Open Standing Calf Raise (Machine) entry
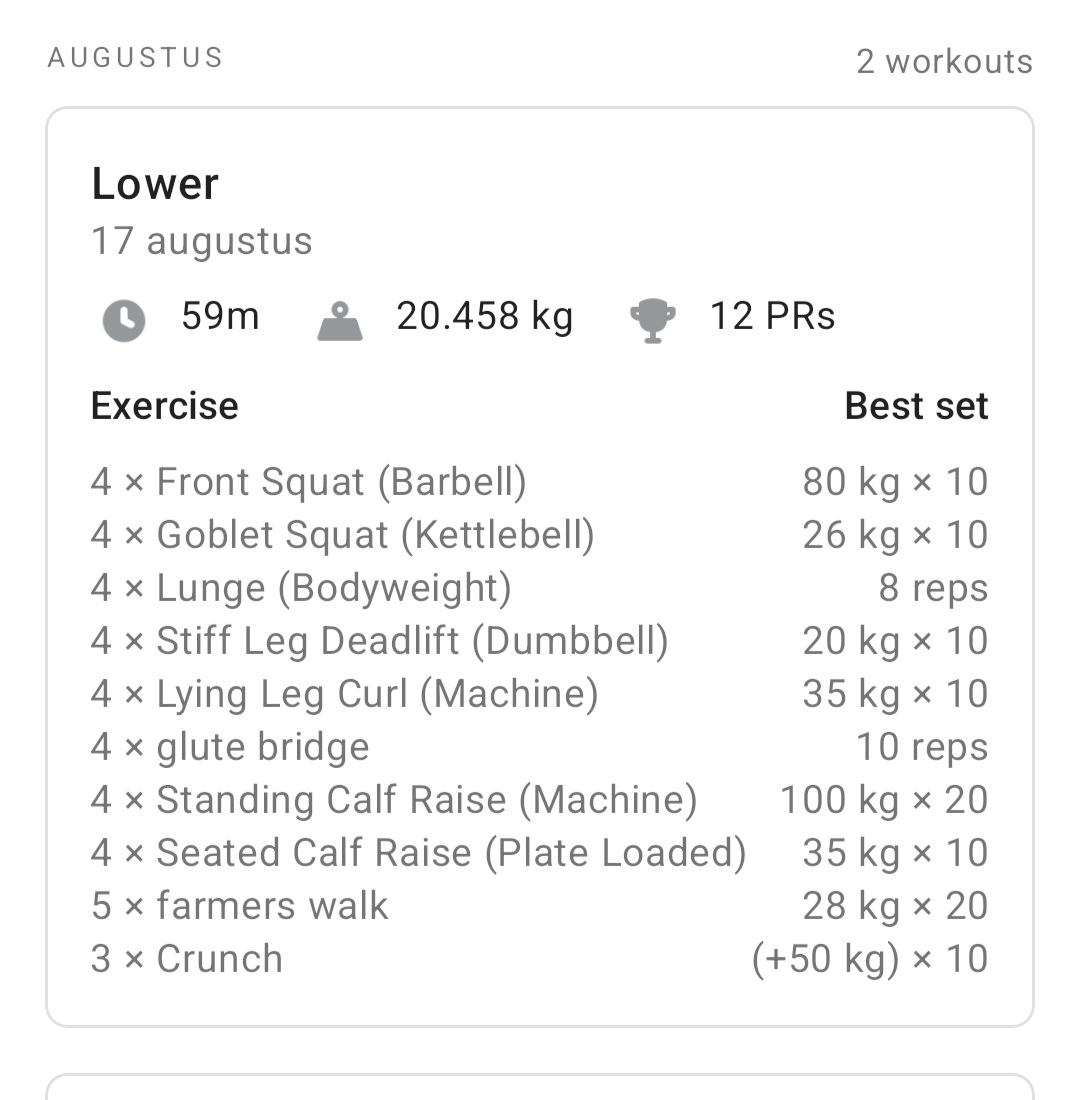Viewport: 1080px width, 1100px height. pyautogui.click(x=394, y=800)
